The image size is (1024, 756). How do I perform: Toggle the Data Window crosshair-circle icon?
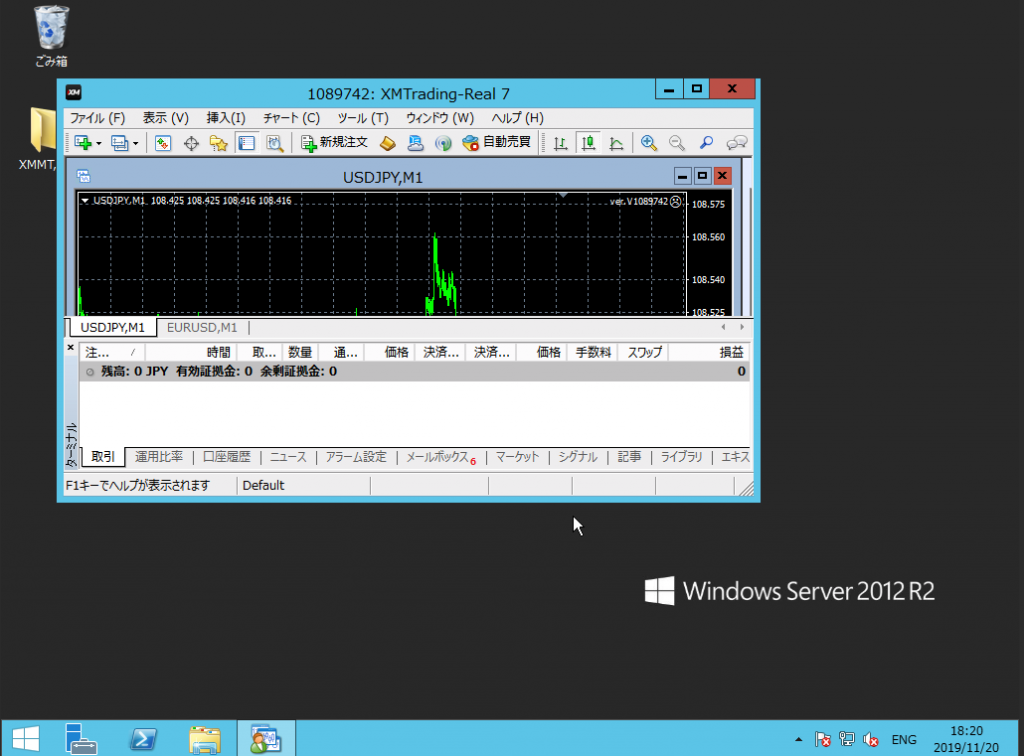[x=191, y=143]
